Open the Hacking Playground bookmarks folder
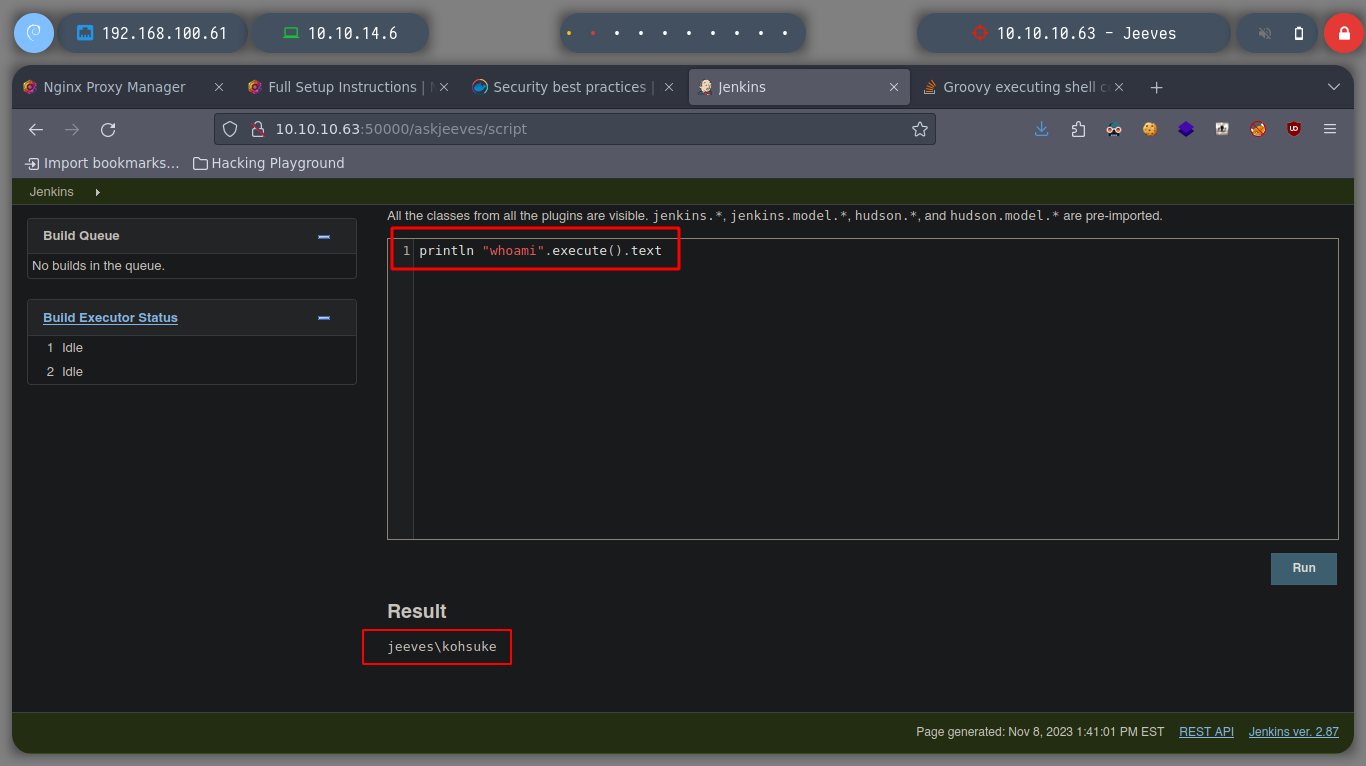 269,163
